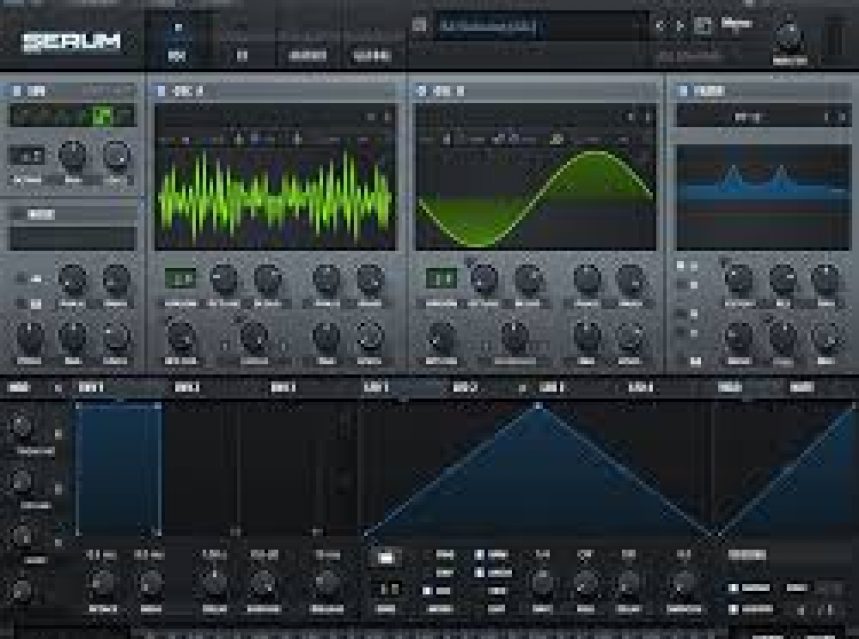Click the SERUM logo
Viewport: 859px width, 639px height.
click(71, 42)
